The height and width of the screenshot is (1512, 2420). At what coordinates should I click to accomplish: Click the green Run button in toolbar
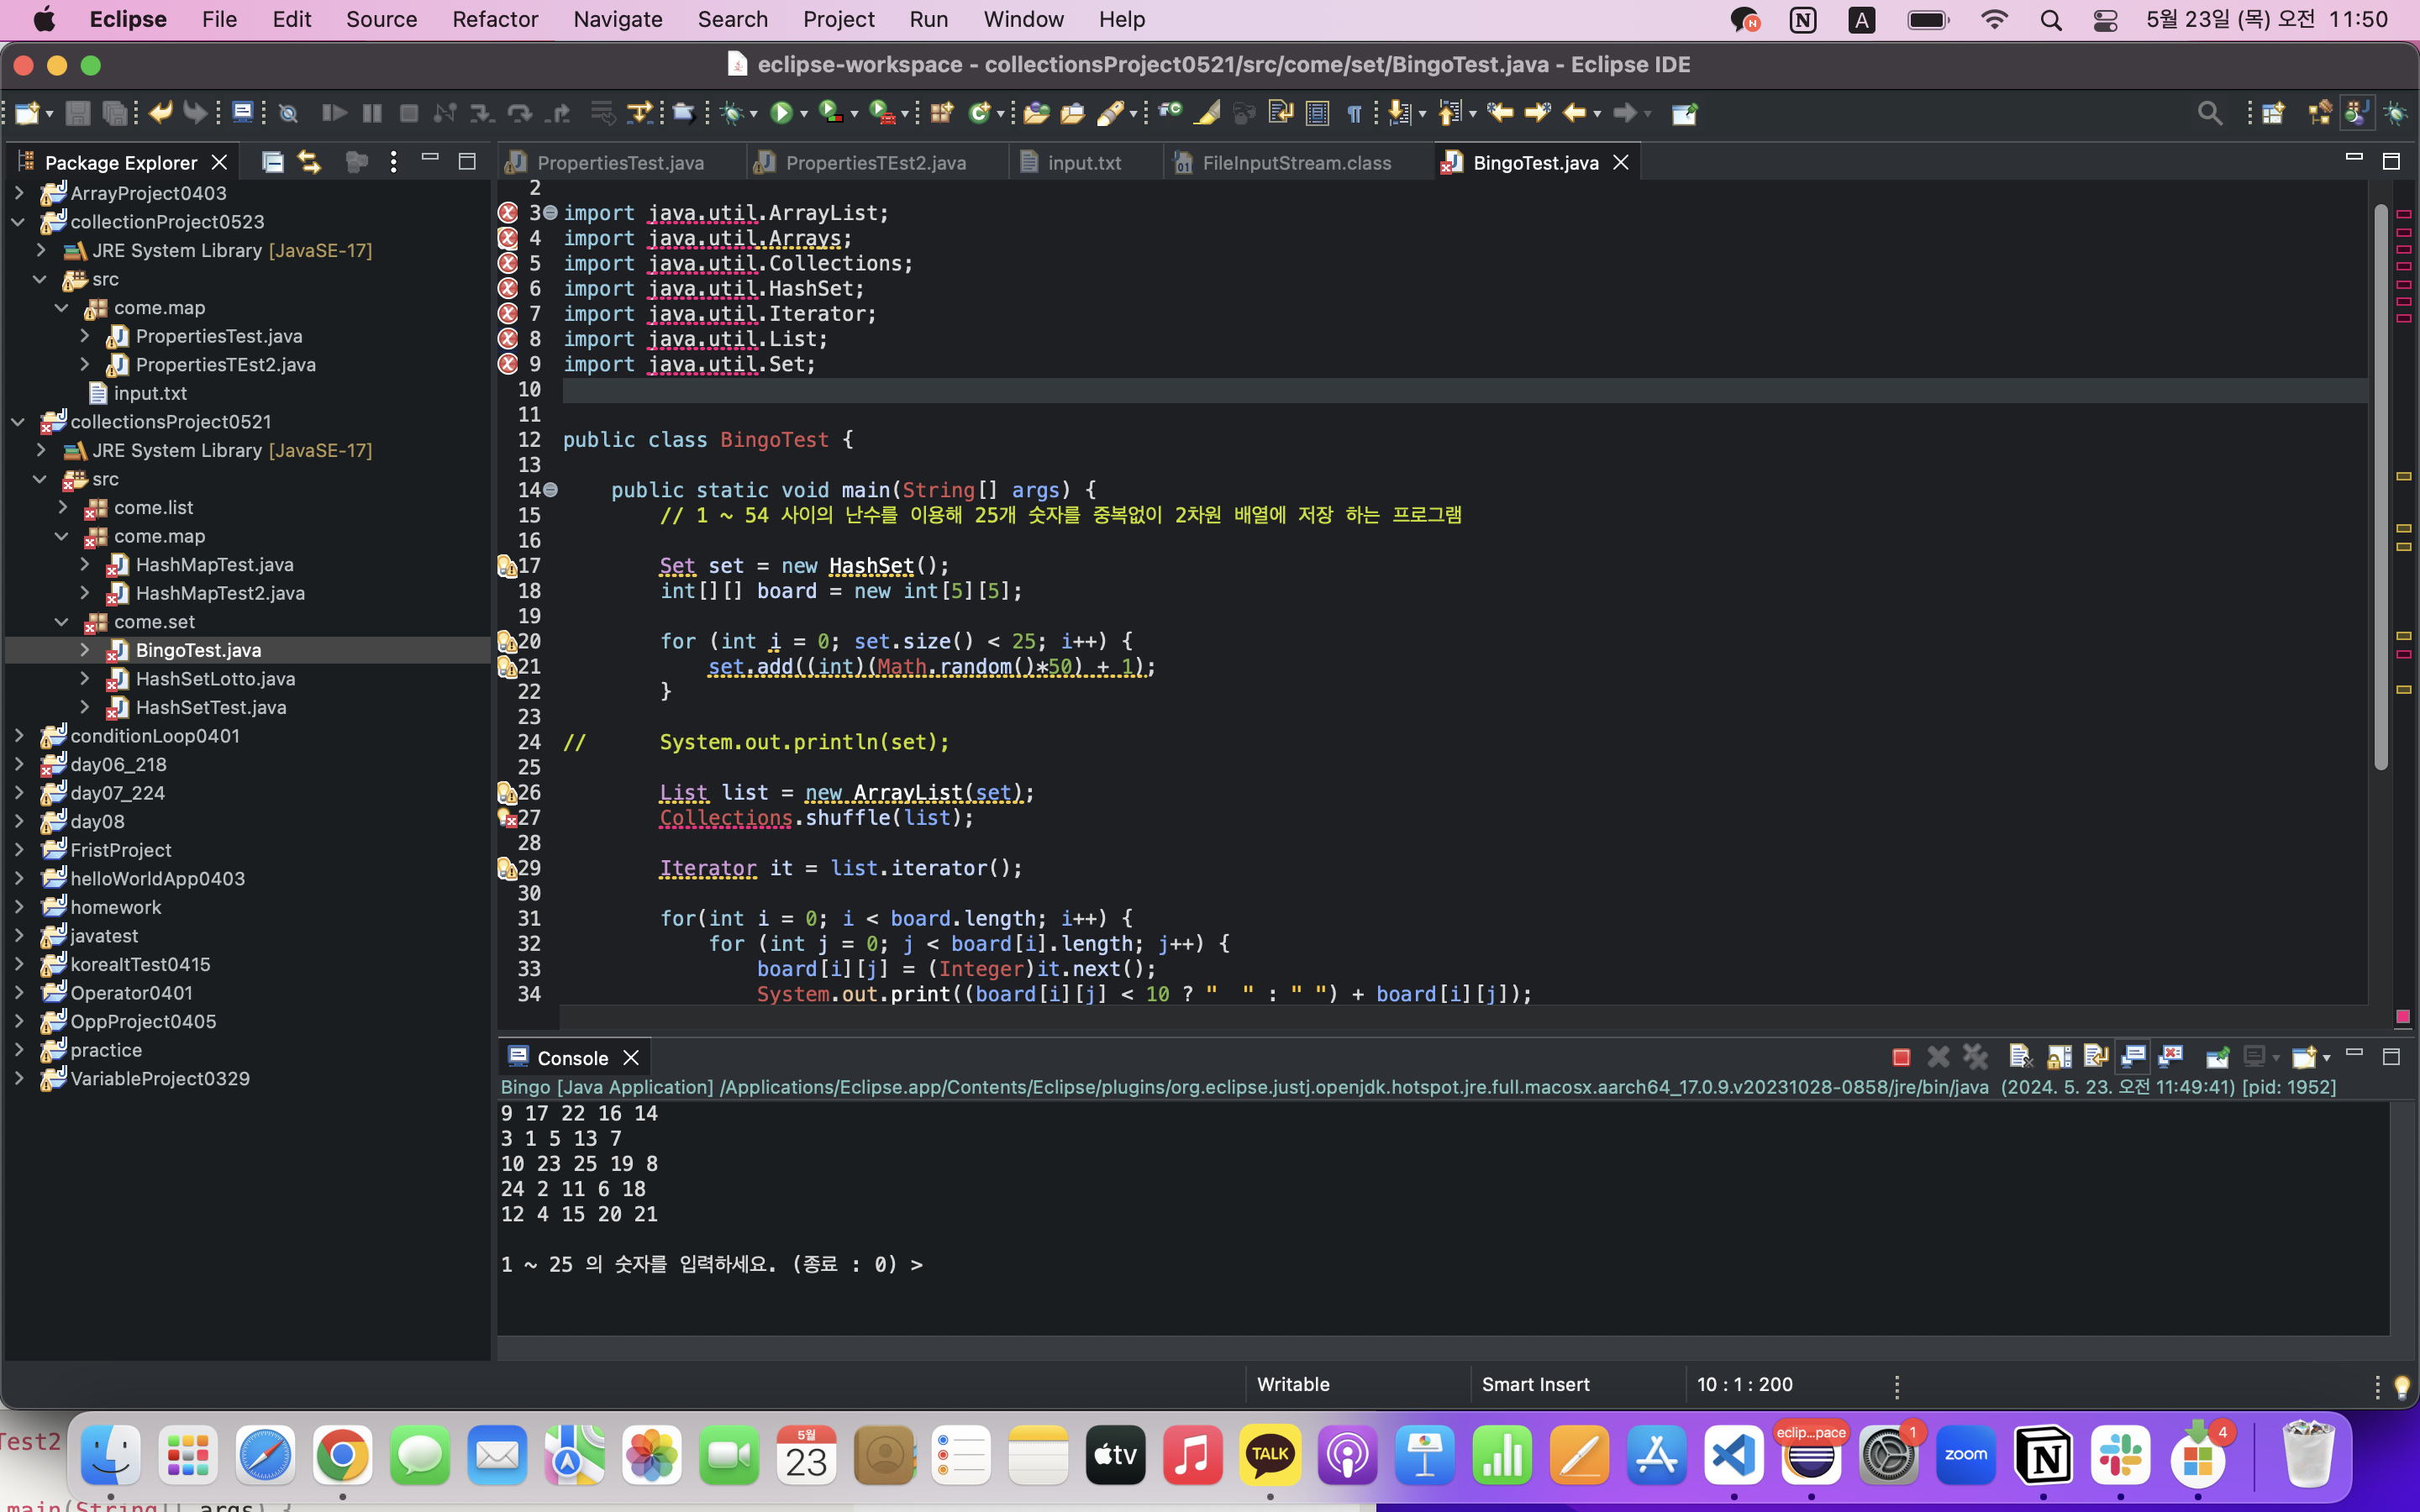(781, 113)
